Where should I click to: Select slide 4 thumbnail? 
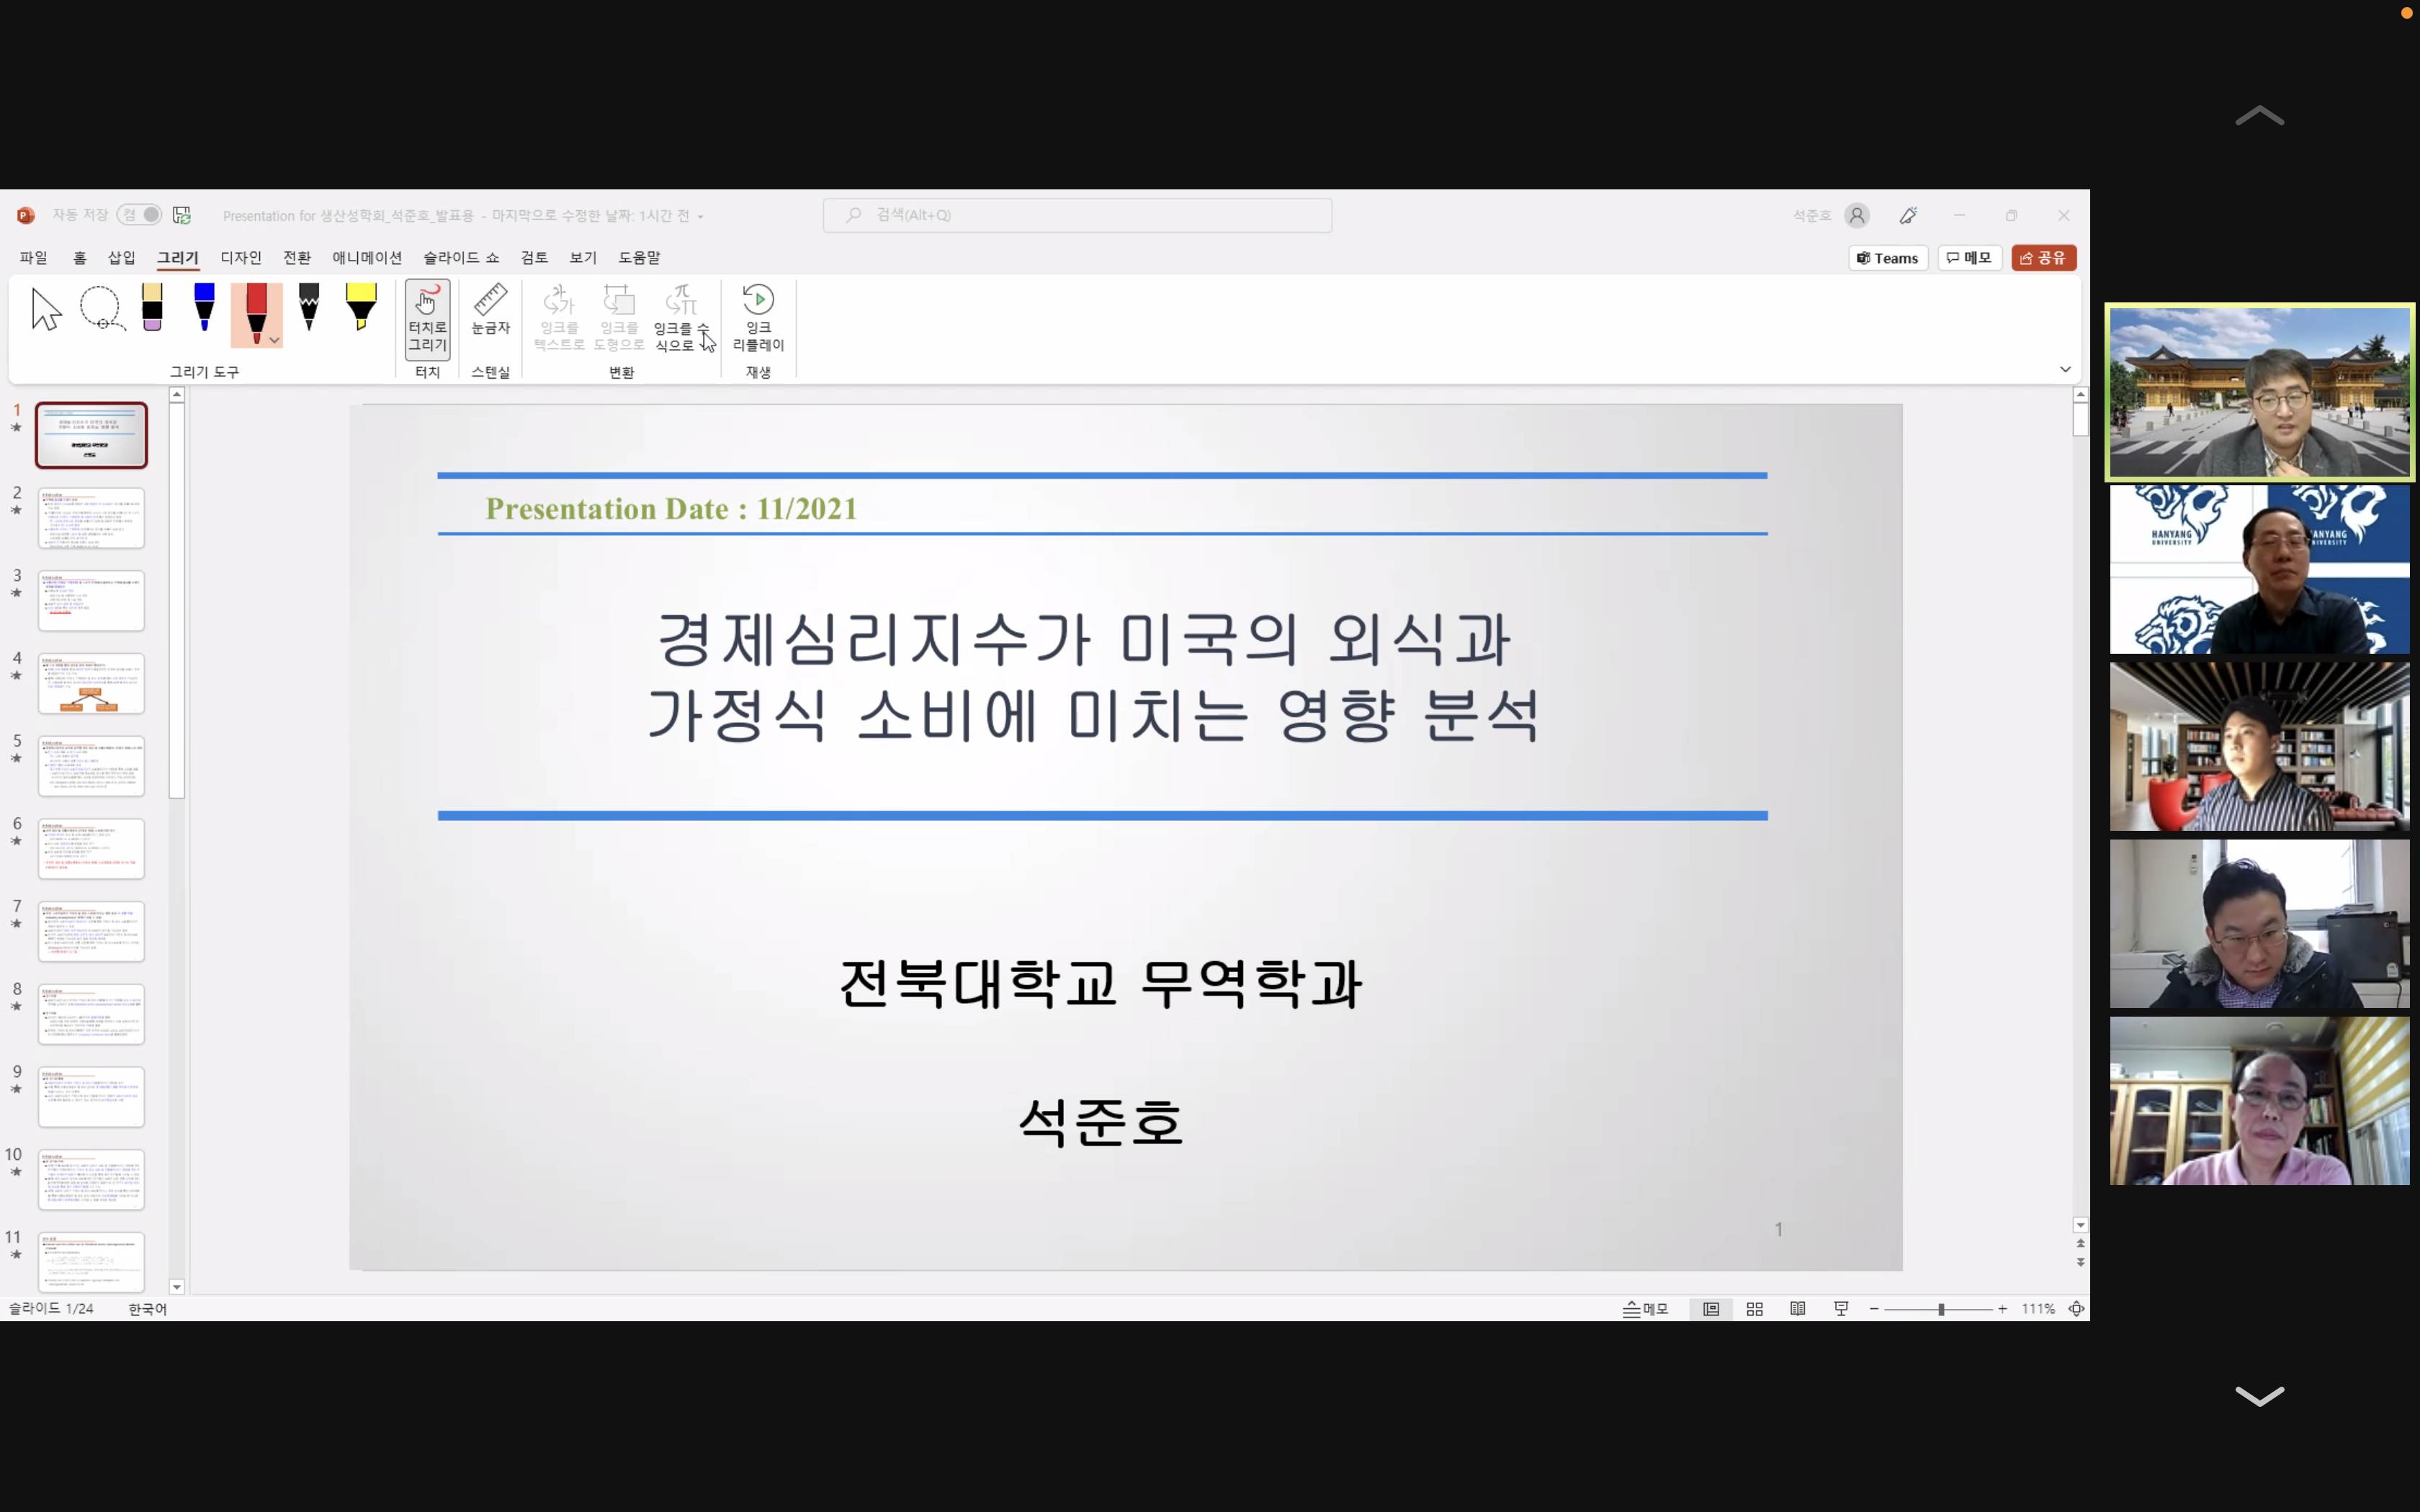pos(91,684)
